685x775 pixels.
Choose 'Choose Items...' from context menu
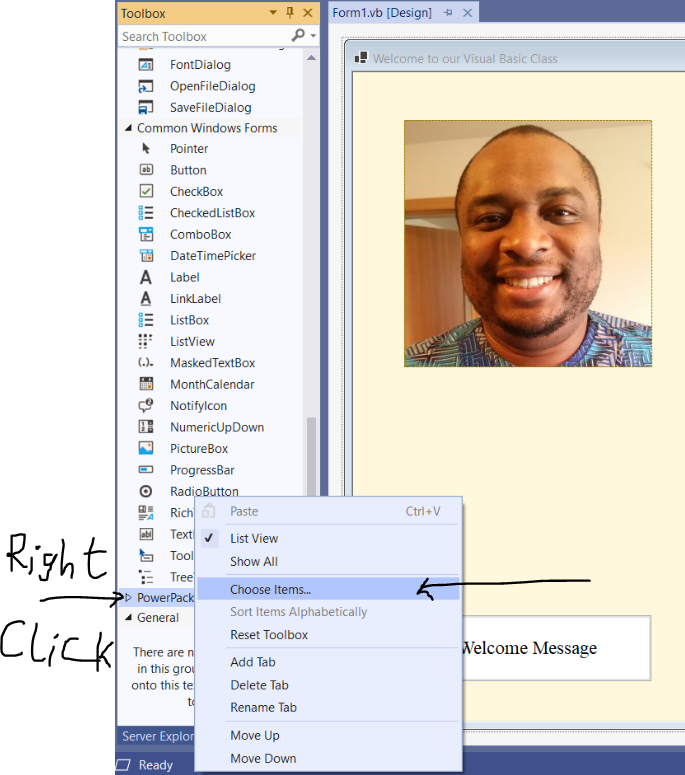pyautogui.click(x=270, y=590)
